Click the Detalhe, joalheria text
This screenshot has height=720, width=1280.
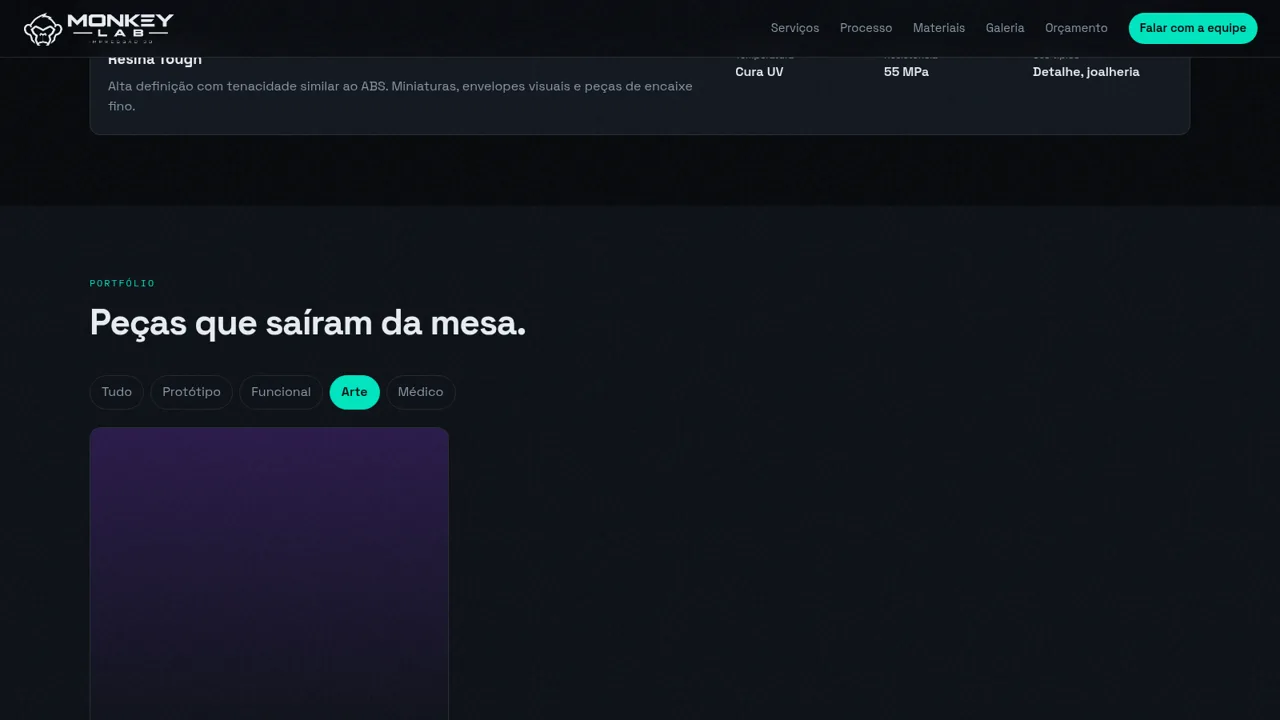(x=1086, y=72)
